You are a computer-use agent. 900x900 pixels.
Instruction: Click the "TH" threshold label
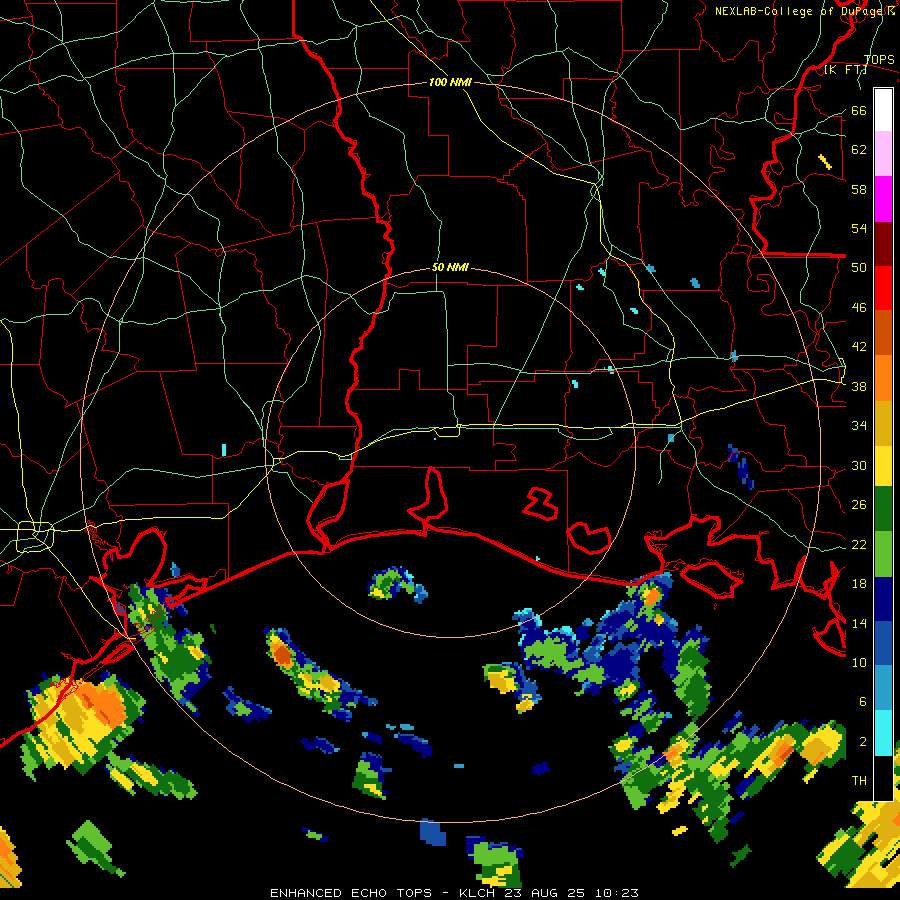859,781
